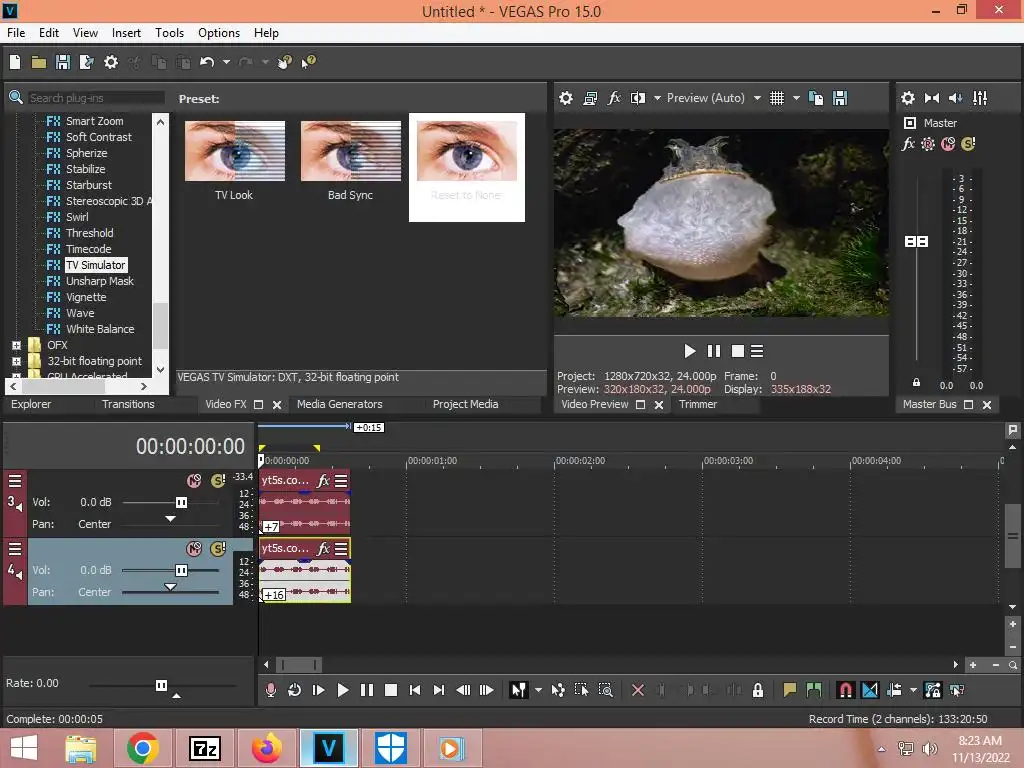Switch to the Media Generators tab

tap(339, 404)
